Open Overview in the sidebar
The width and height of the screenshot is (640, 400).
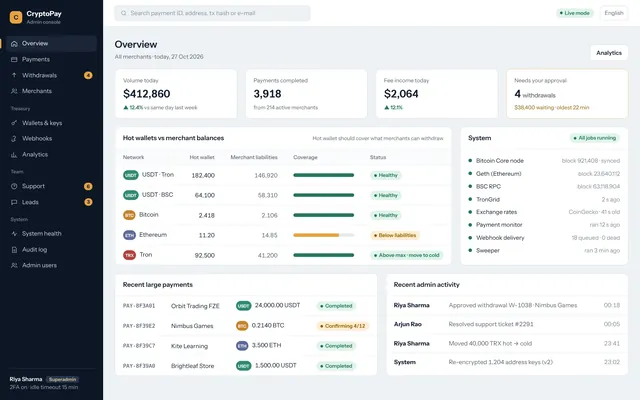click(51, 44)
